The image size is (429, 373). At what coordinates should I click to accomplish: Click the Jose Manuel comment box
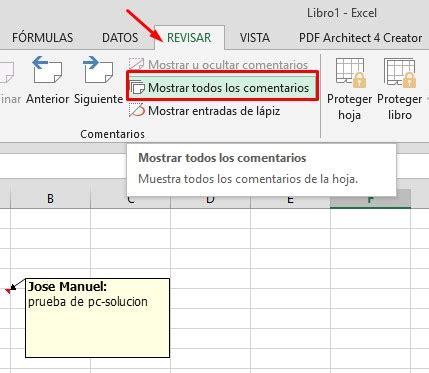pos(98,318)
